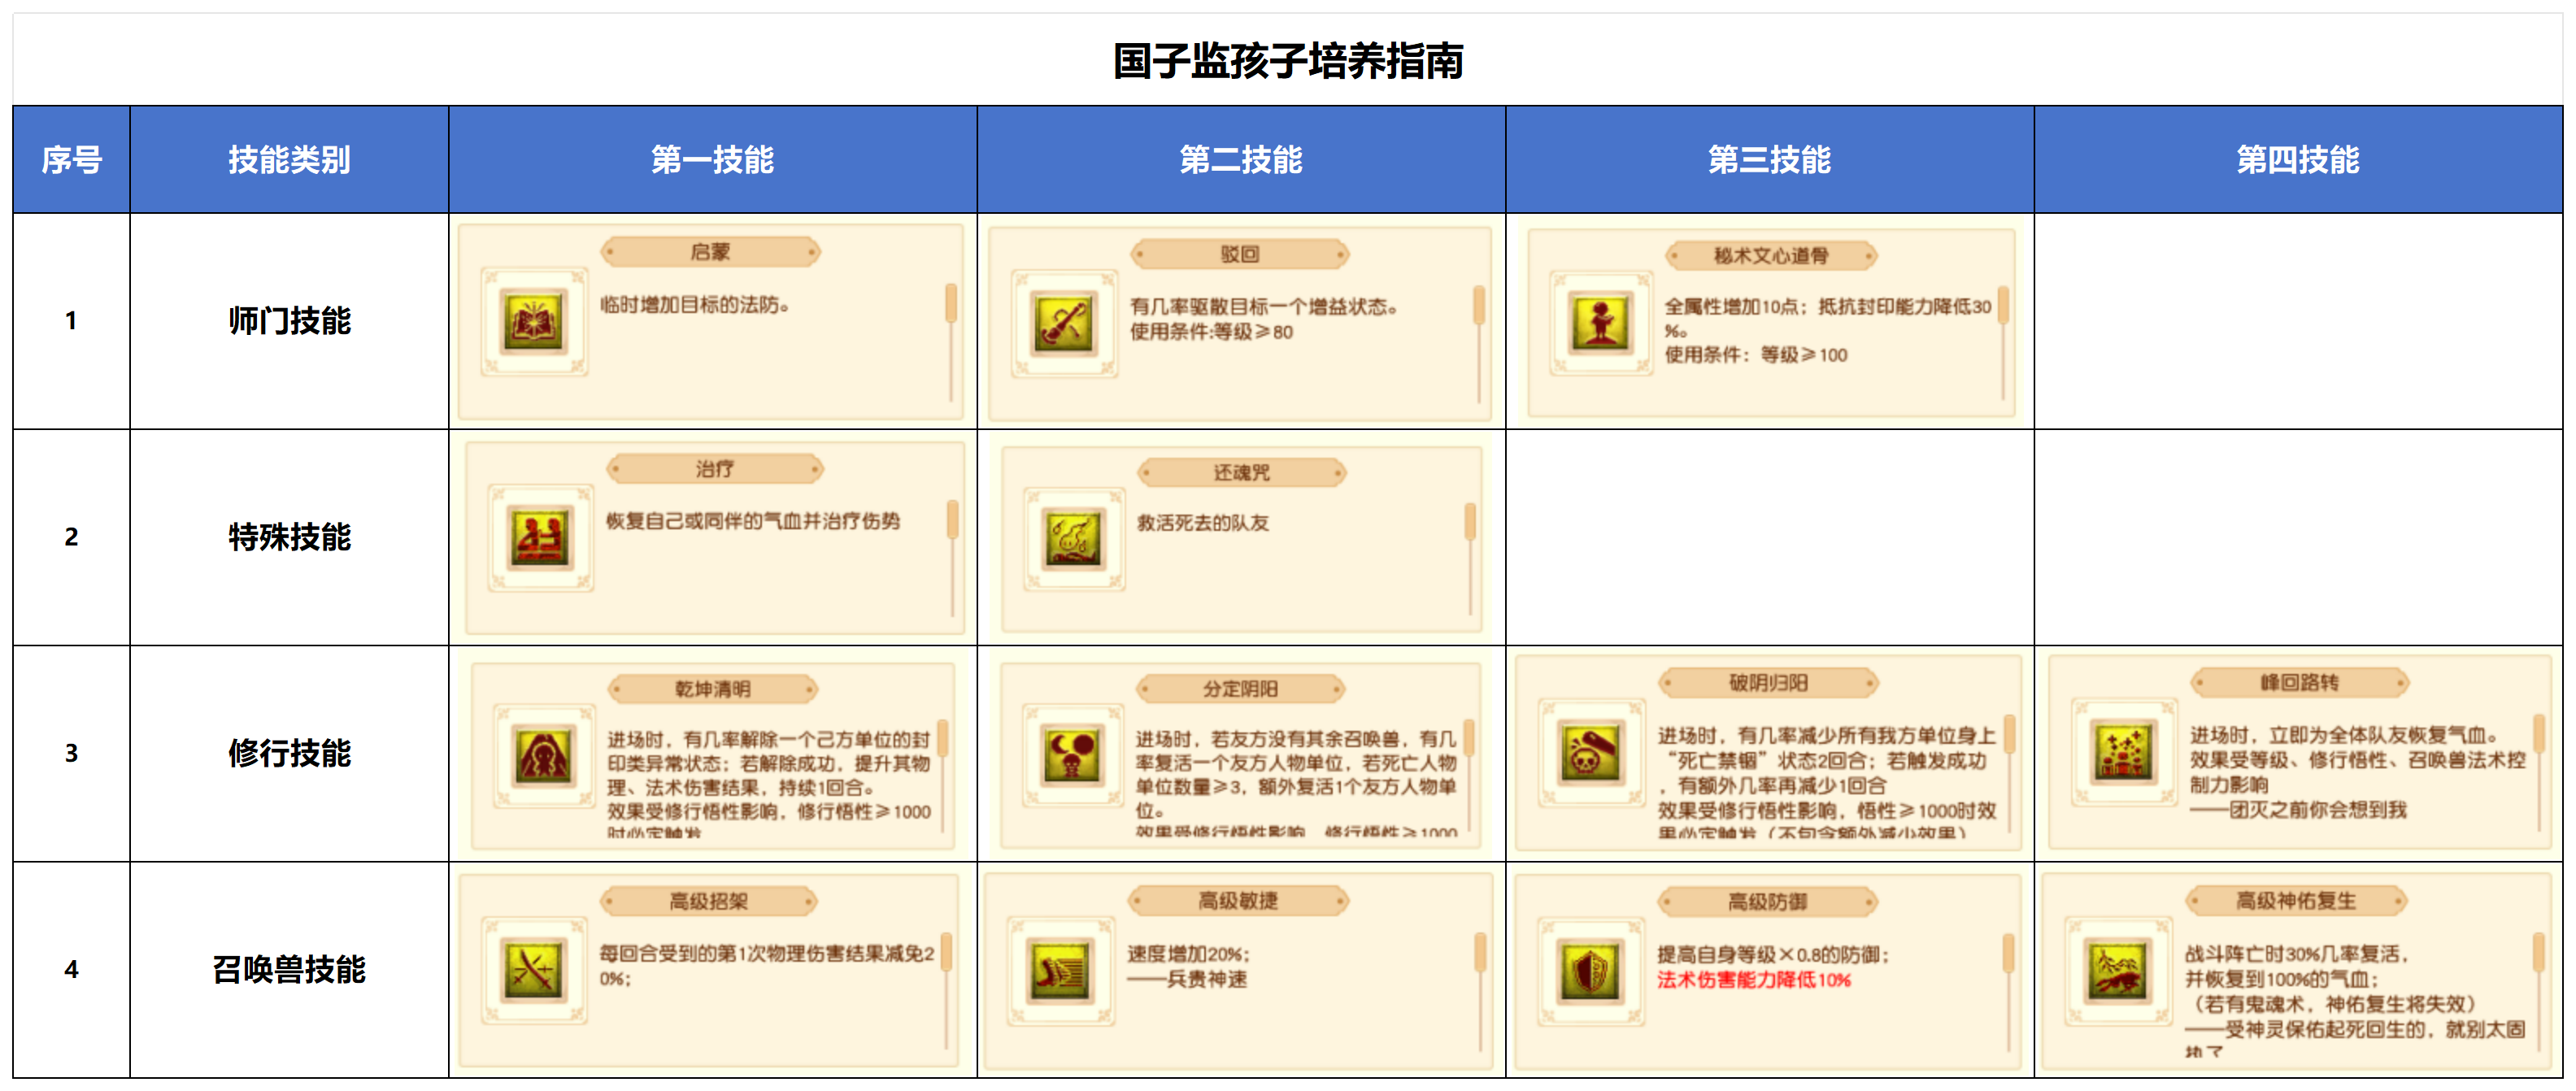Select the 高级神佑复生 skill icon
Screen dimensions: 2576x1091
[2118, 970]
